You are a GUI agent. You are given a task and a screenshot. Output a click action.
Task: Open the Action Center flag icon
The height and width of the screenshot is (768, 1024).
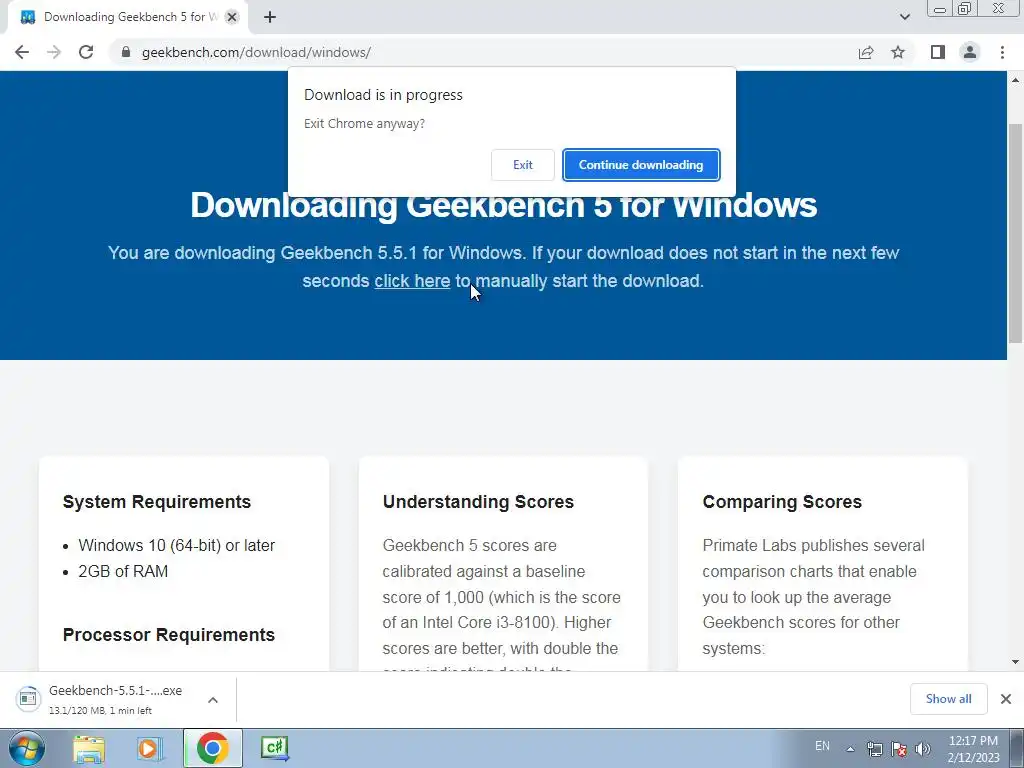(899, 749)
